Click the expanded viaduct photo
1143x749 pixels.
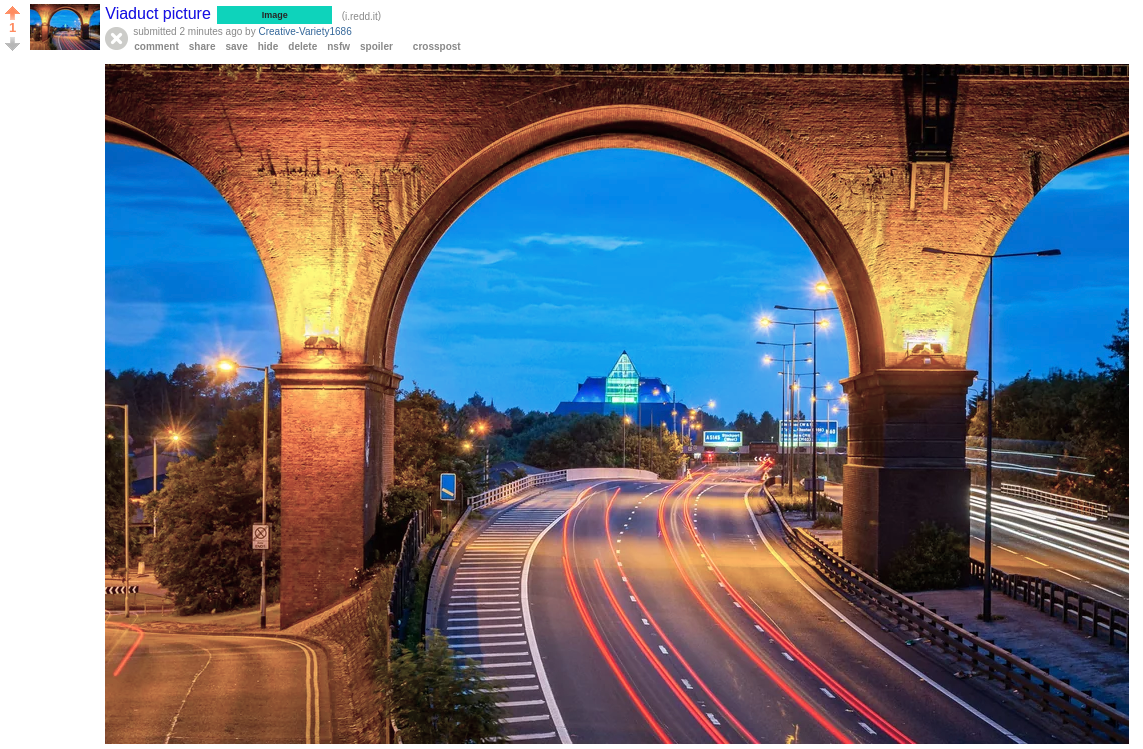617,404
